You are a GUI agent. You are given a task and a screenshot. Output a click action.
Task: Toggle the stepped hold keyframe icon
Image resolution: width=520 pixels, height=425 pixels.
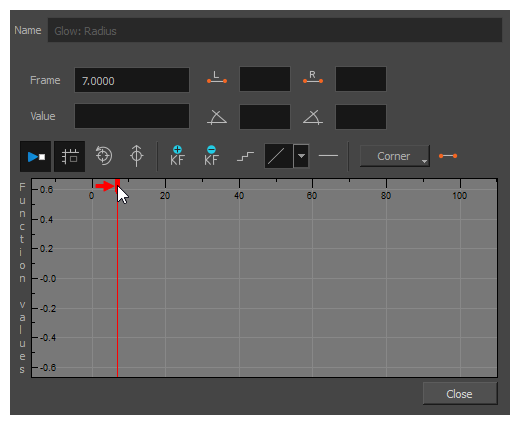(245, 156)
